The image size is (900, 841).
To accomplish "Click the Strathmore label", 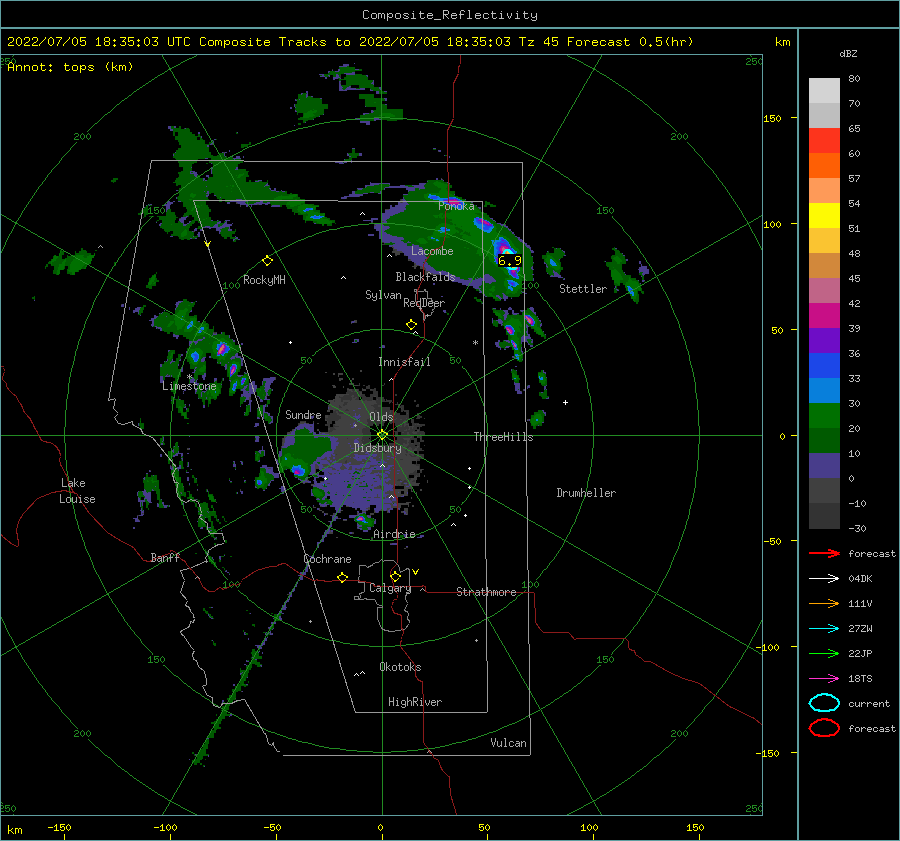I will coord(486,592).
